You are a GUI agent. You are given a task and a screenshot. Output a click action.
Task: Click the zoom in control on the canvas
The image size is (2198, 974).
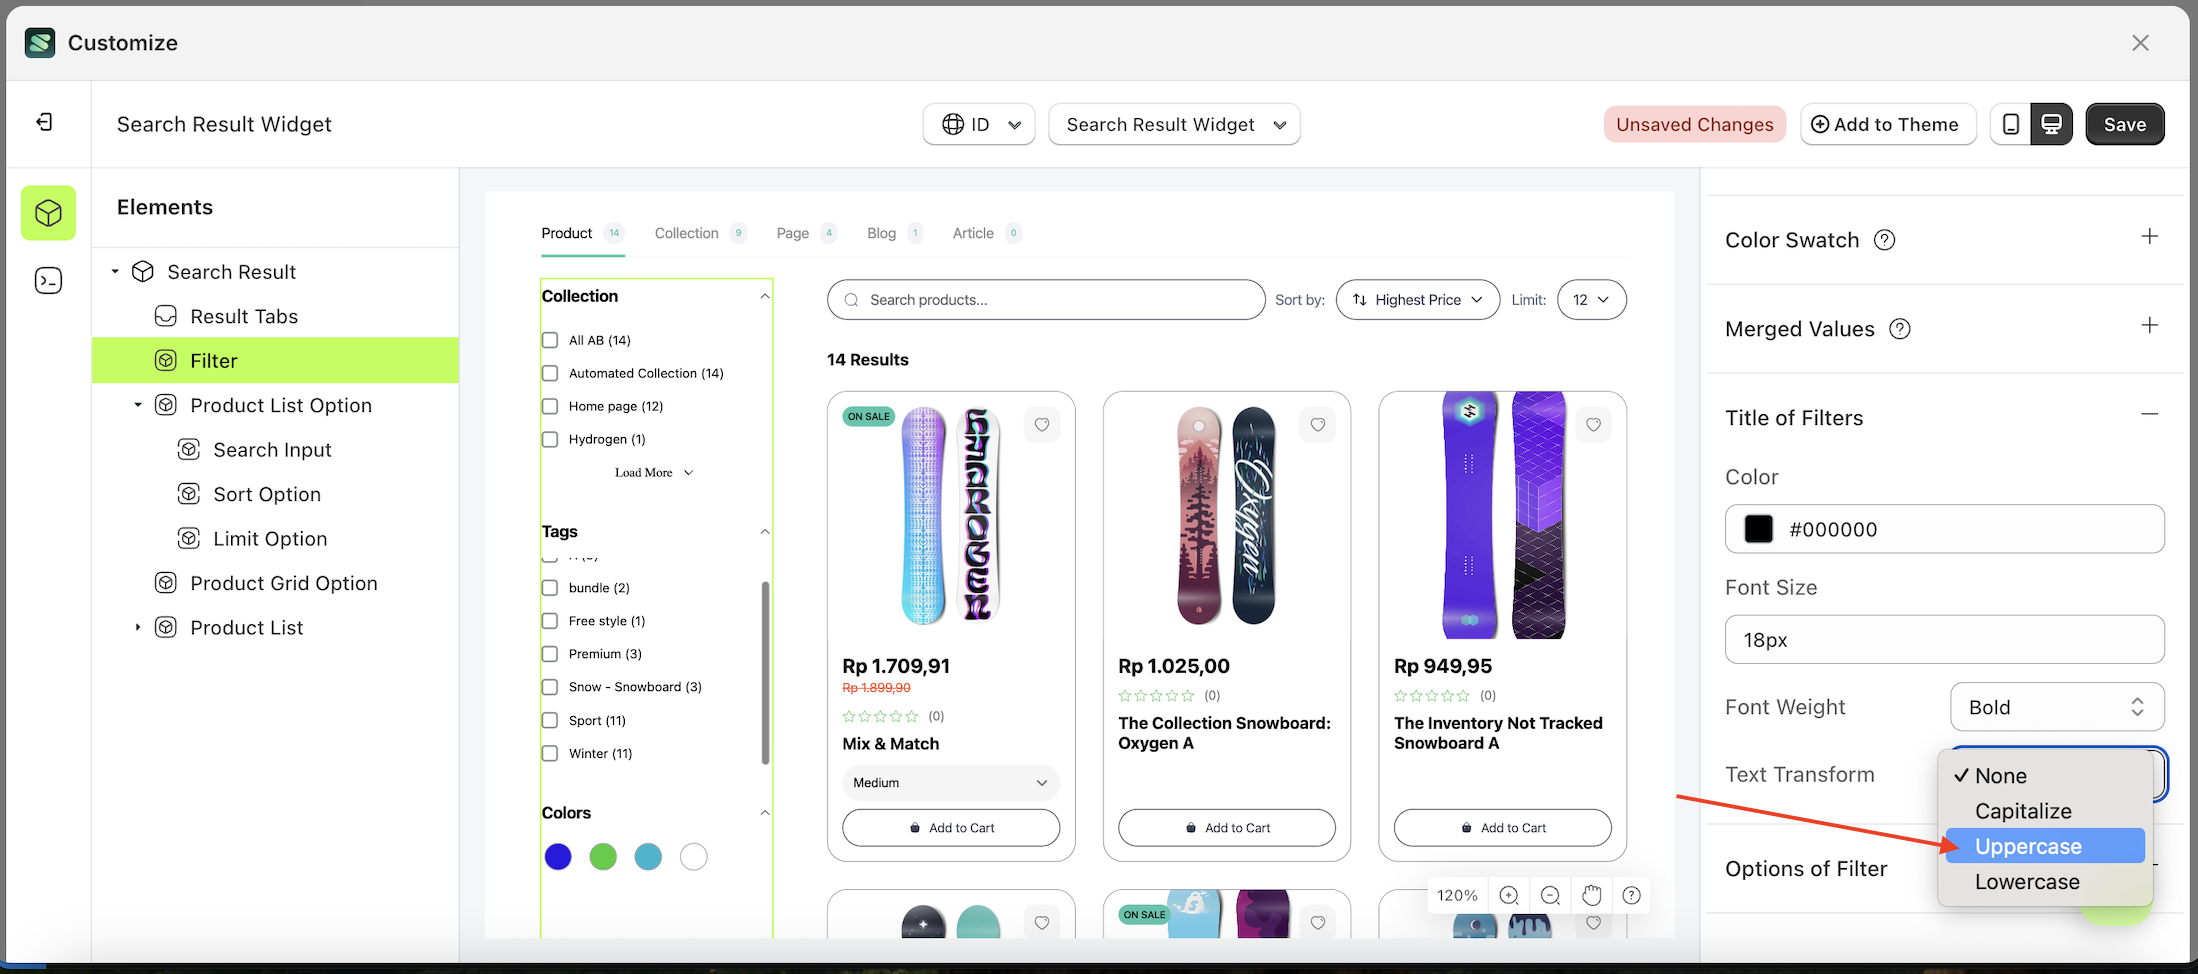coord(1509,895)
